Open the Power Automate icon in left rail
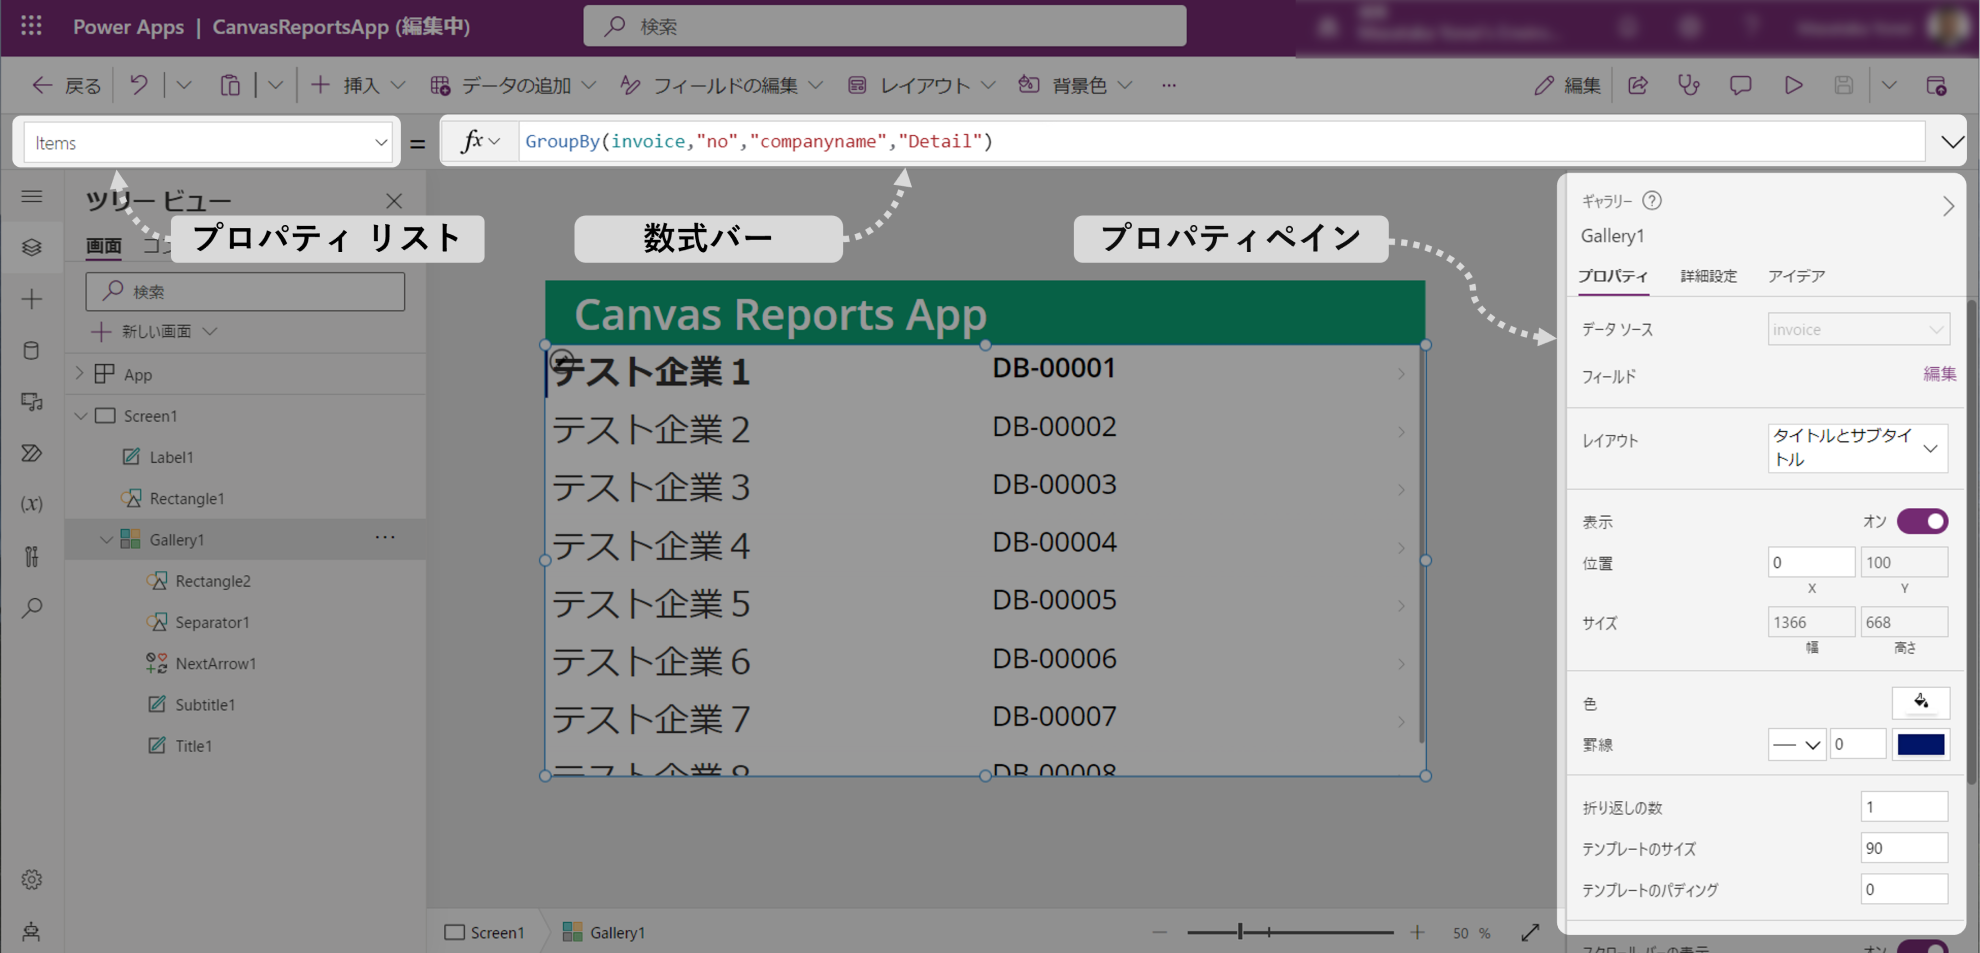Screen dimensions: 1980x953 click(x=32, y=453)
